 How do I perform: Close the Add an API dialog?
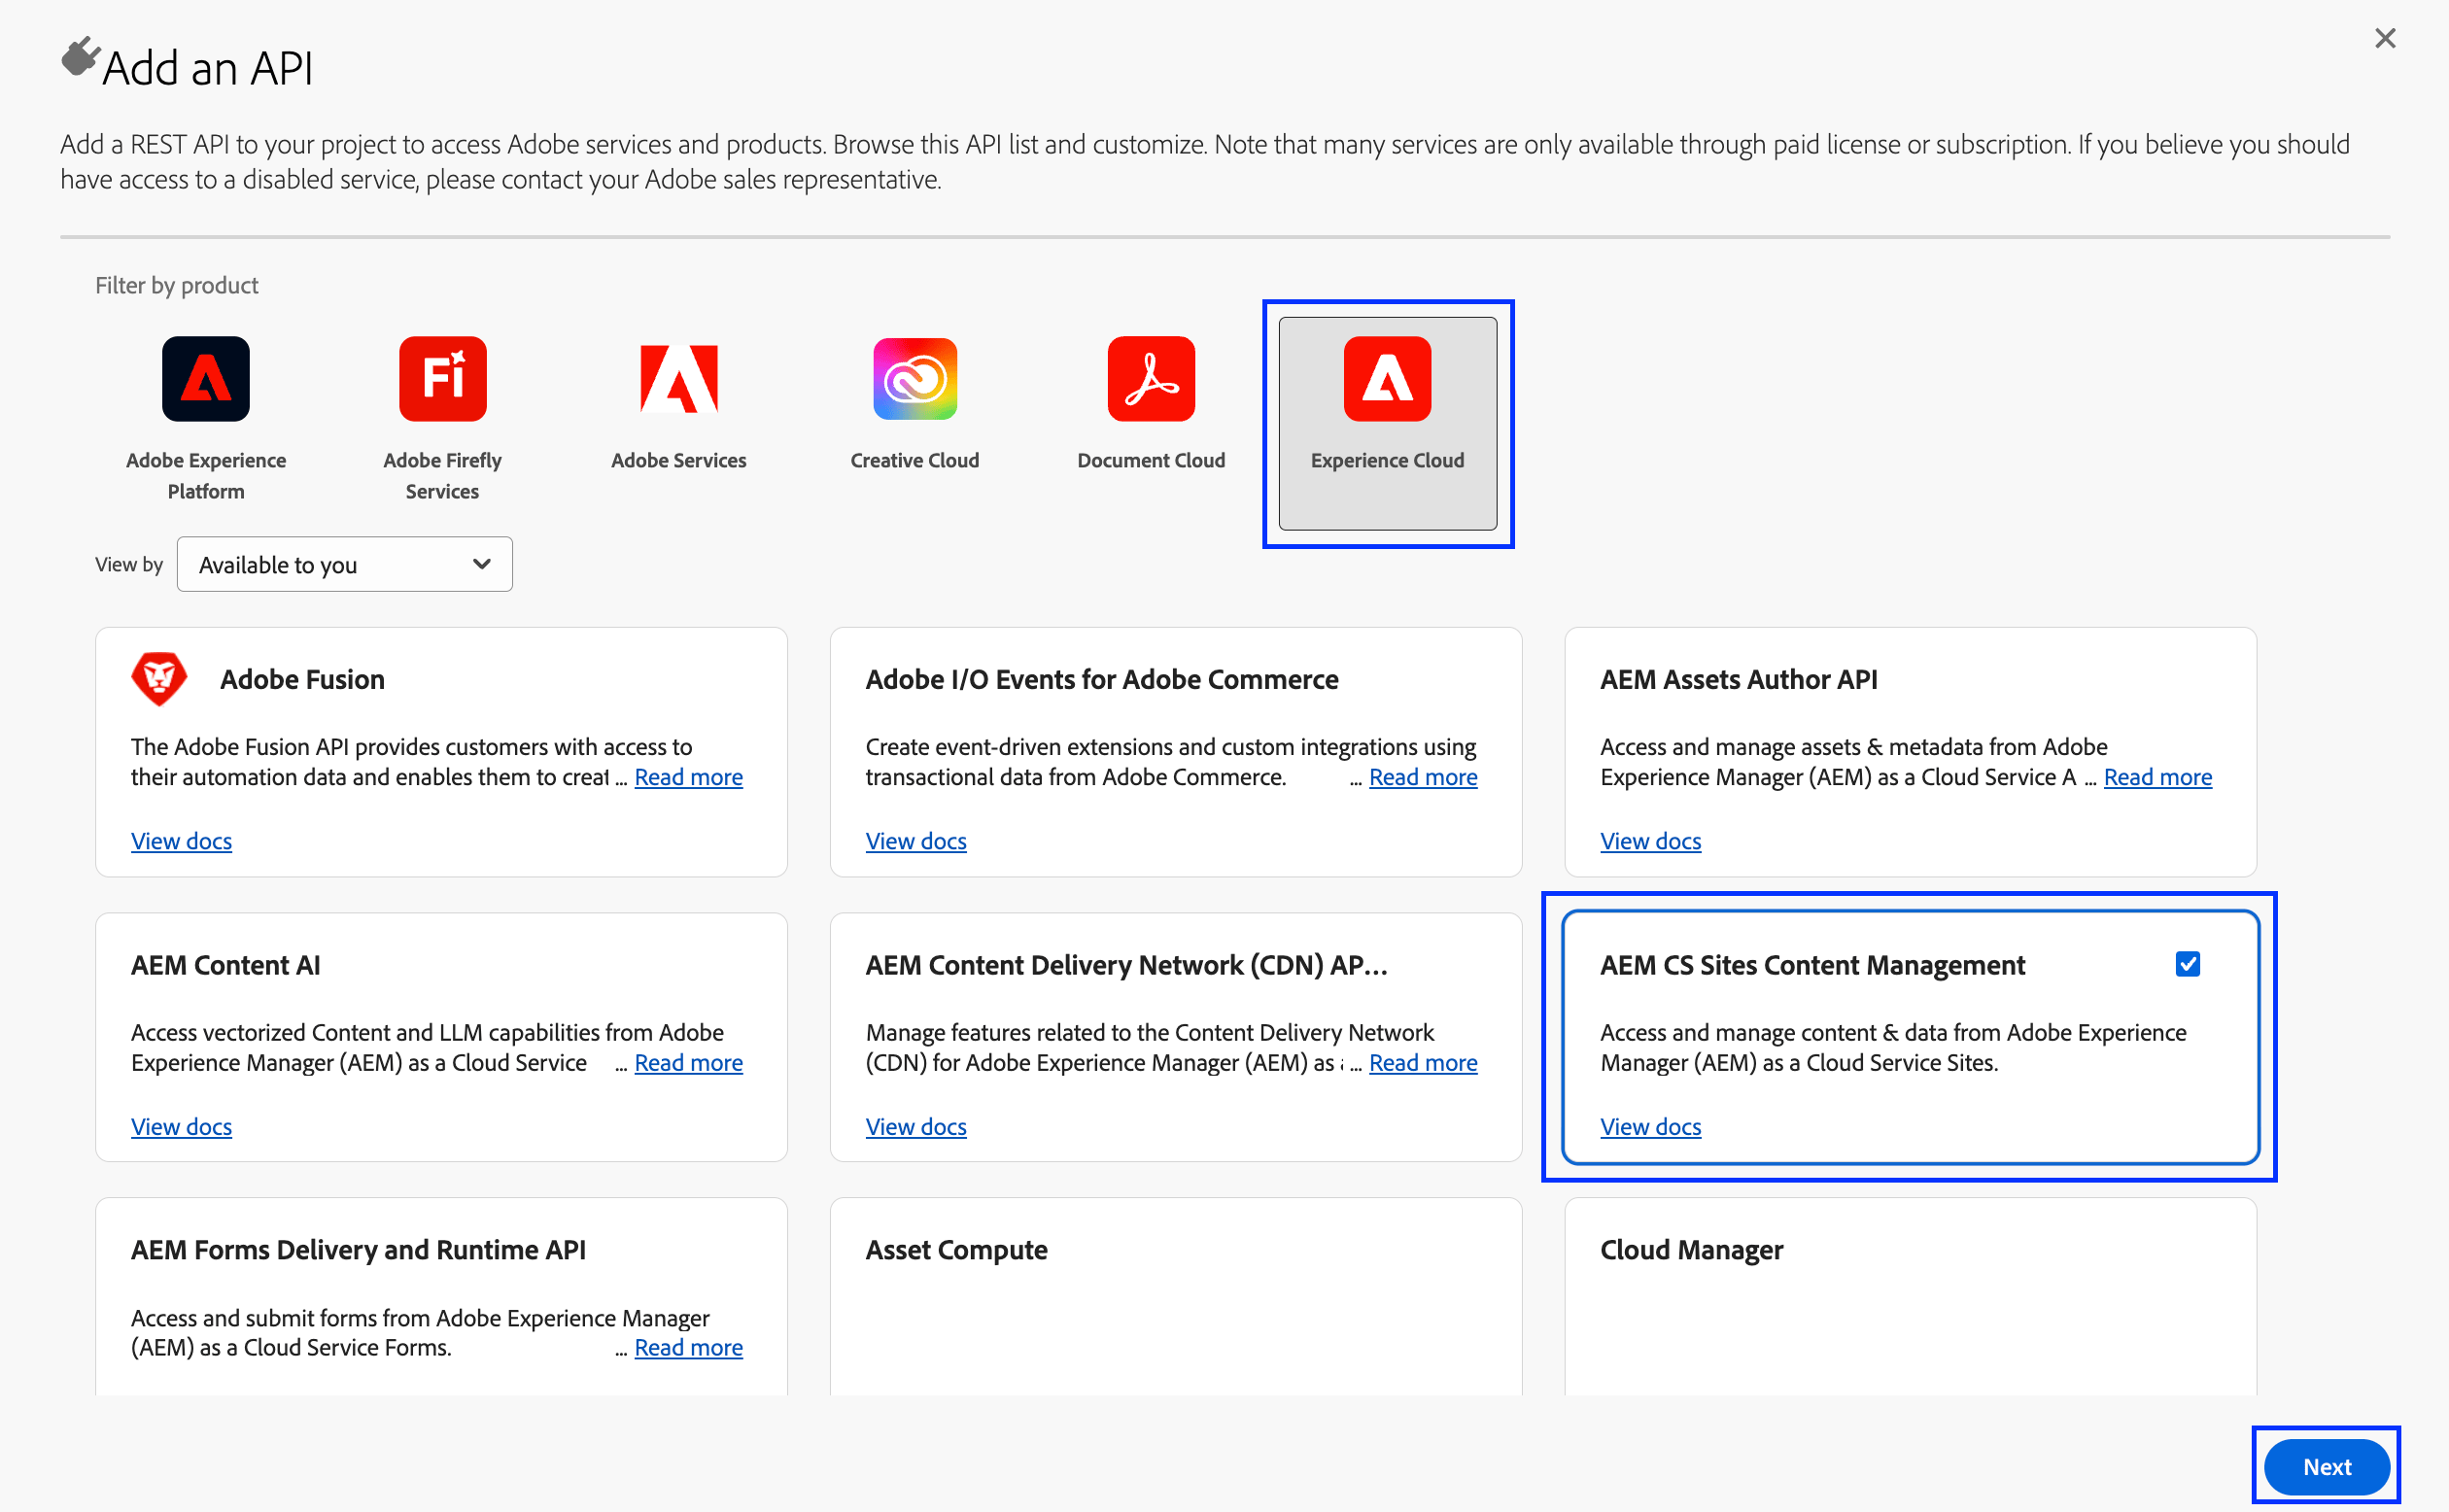(x=2385, y=38)
